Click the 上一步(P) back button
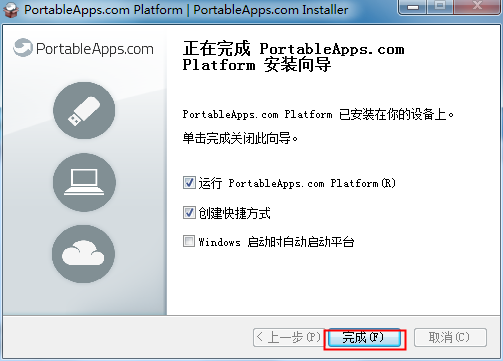This screenshot has height=361, width=503. [x=289, y=338]
